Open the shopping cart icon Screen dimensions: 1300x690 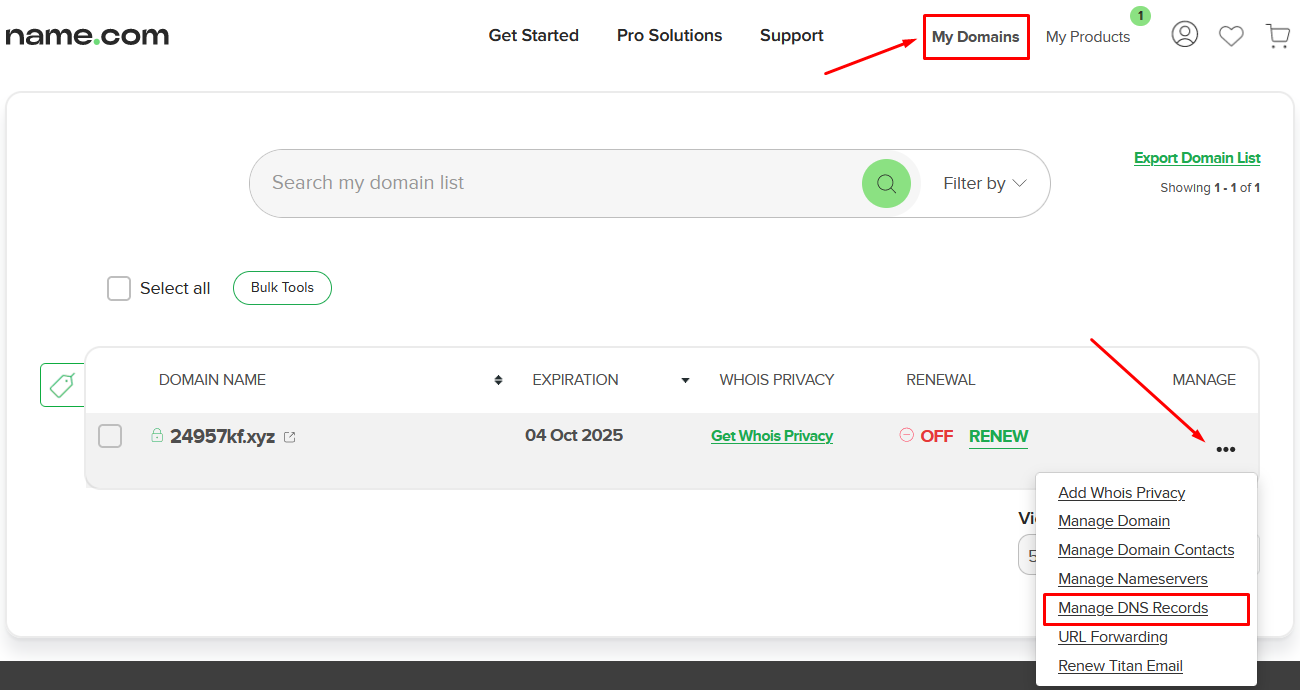click(1277, 35)
